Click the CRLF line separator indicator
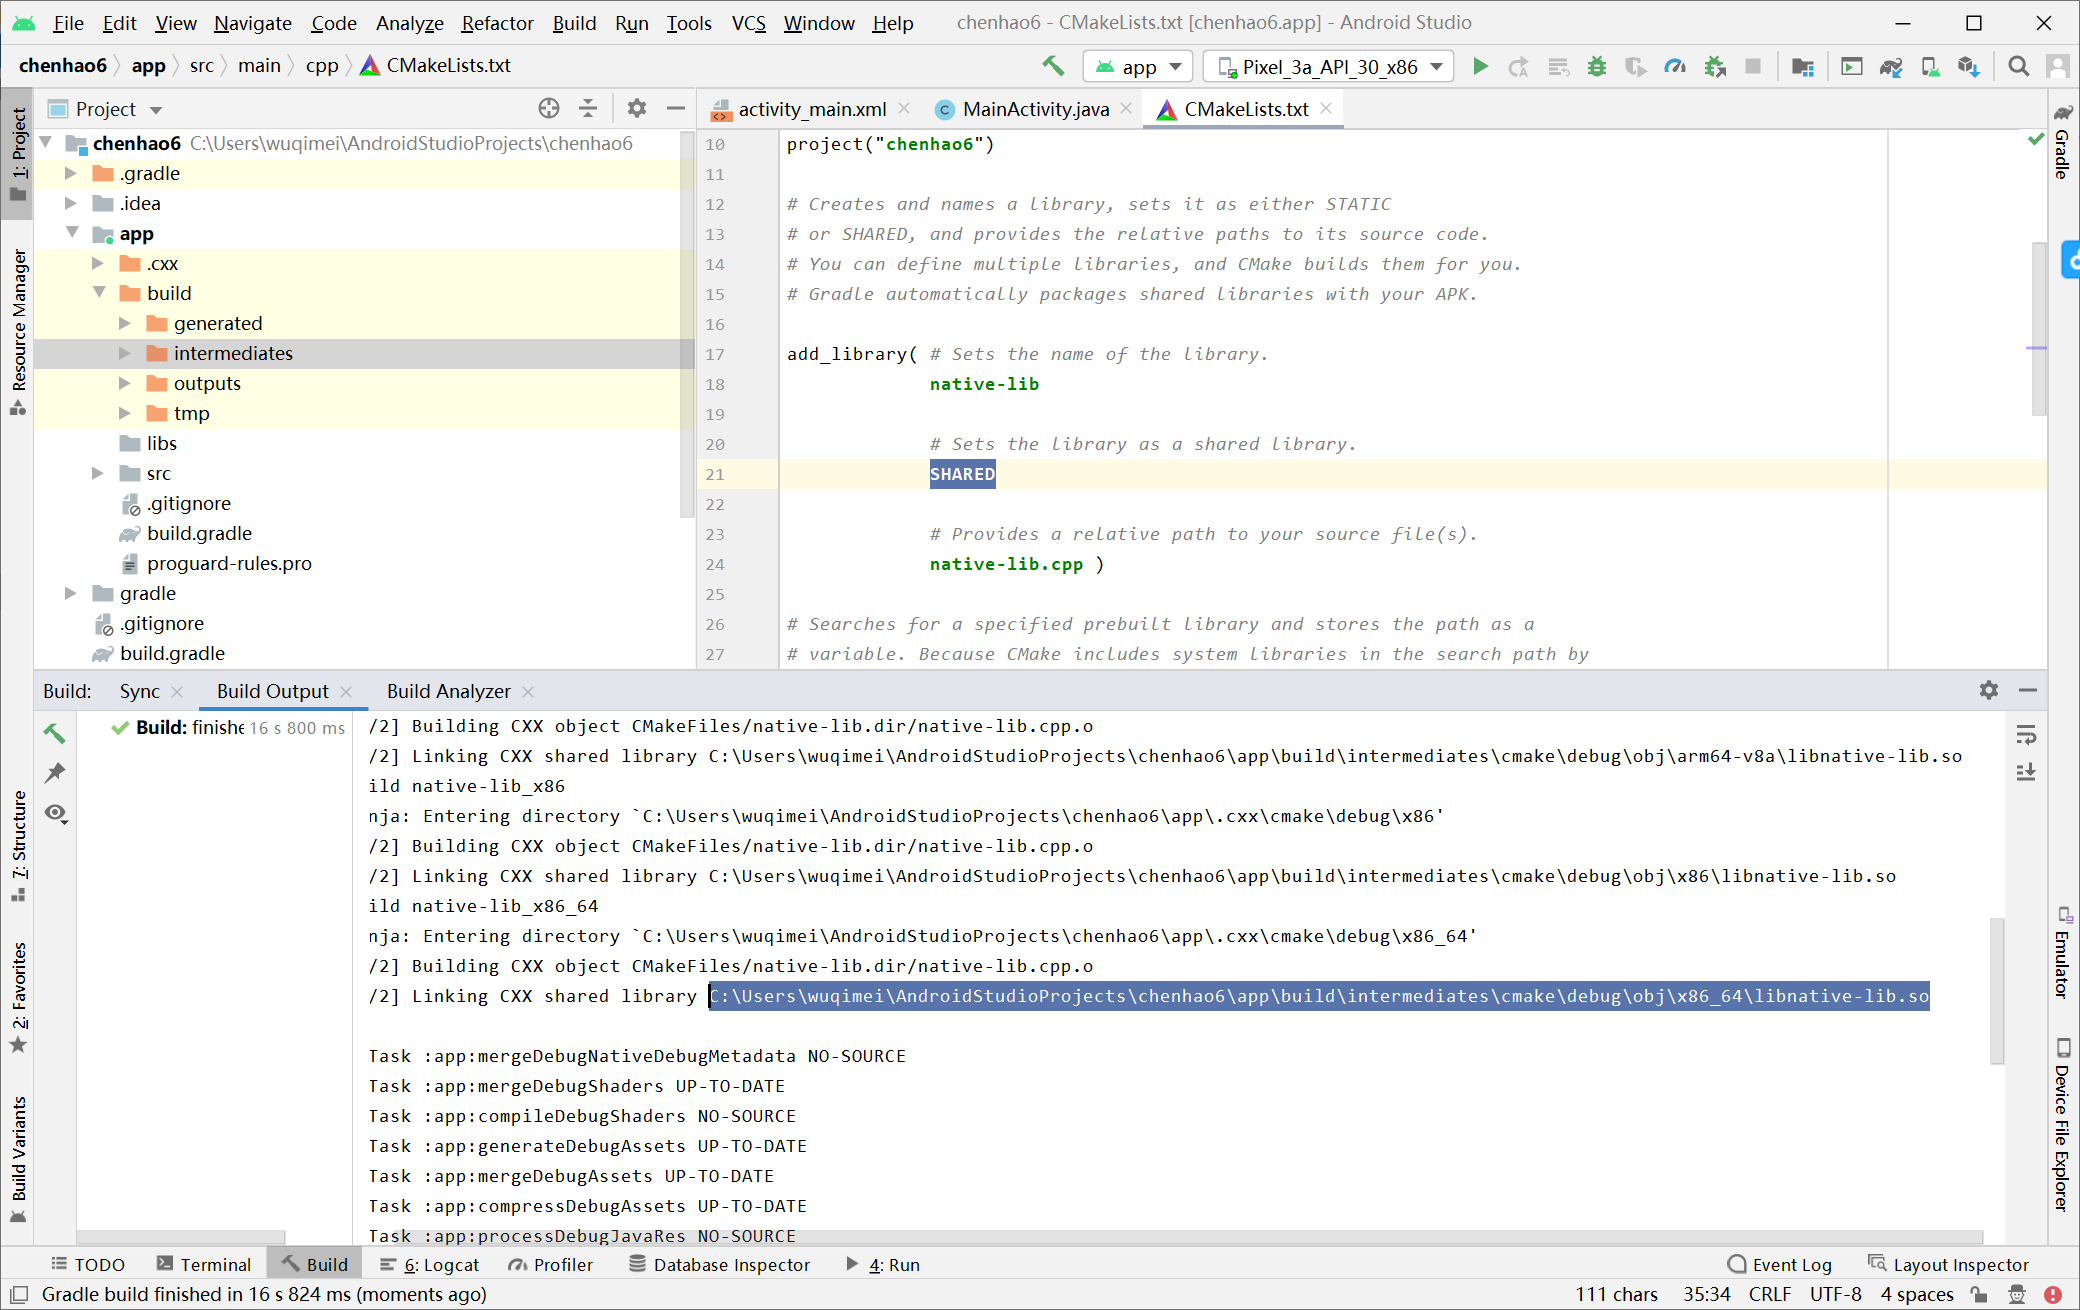The image size is (2080, 1310). (x=1769, y=1294)
